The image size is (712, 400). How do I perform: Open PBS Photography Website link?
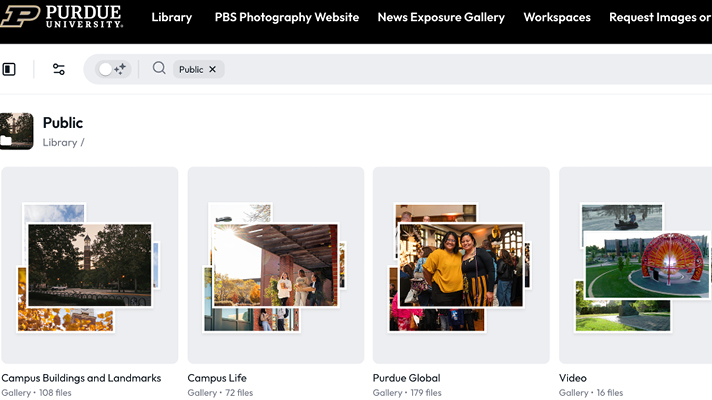287,17
